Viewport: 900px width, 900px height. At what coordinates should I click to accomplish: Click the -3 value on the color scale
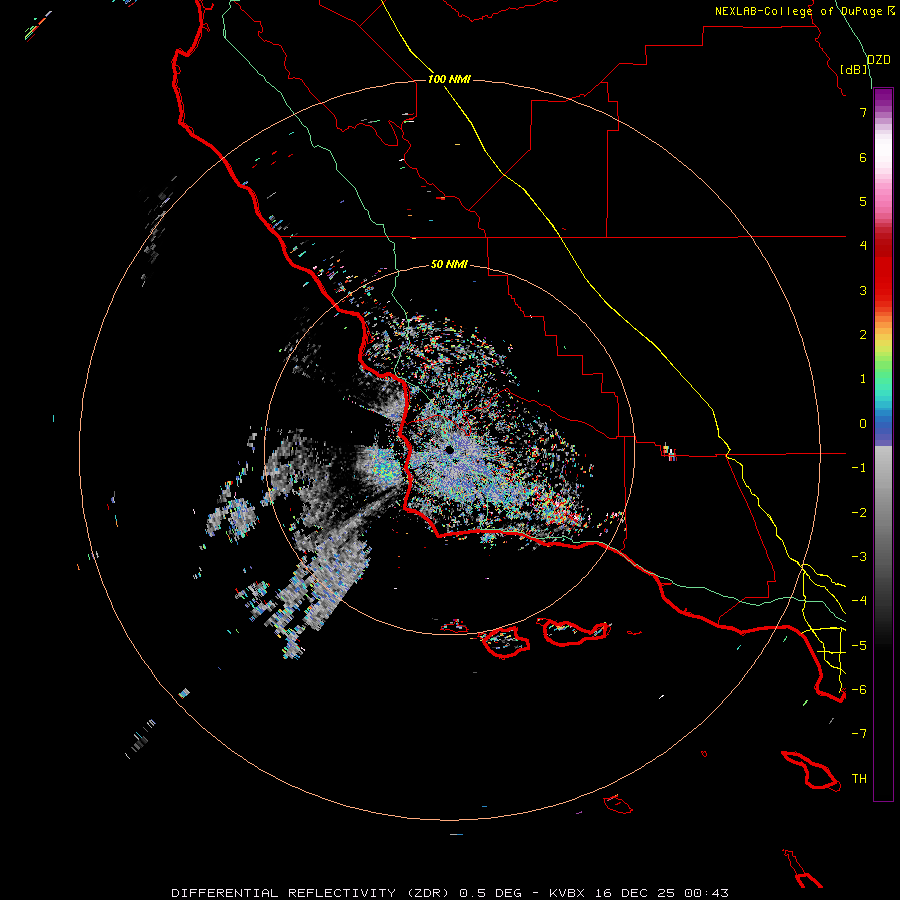(x=859, y=557)
